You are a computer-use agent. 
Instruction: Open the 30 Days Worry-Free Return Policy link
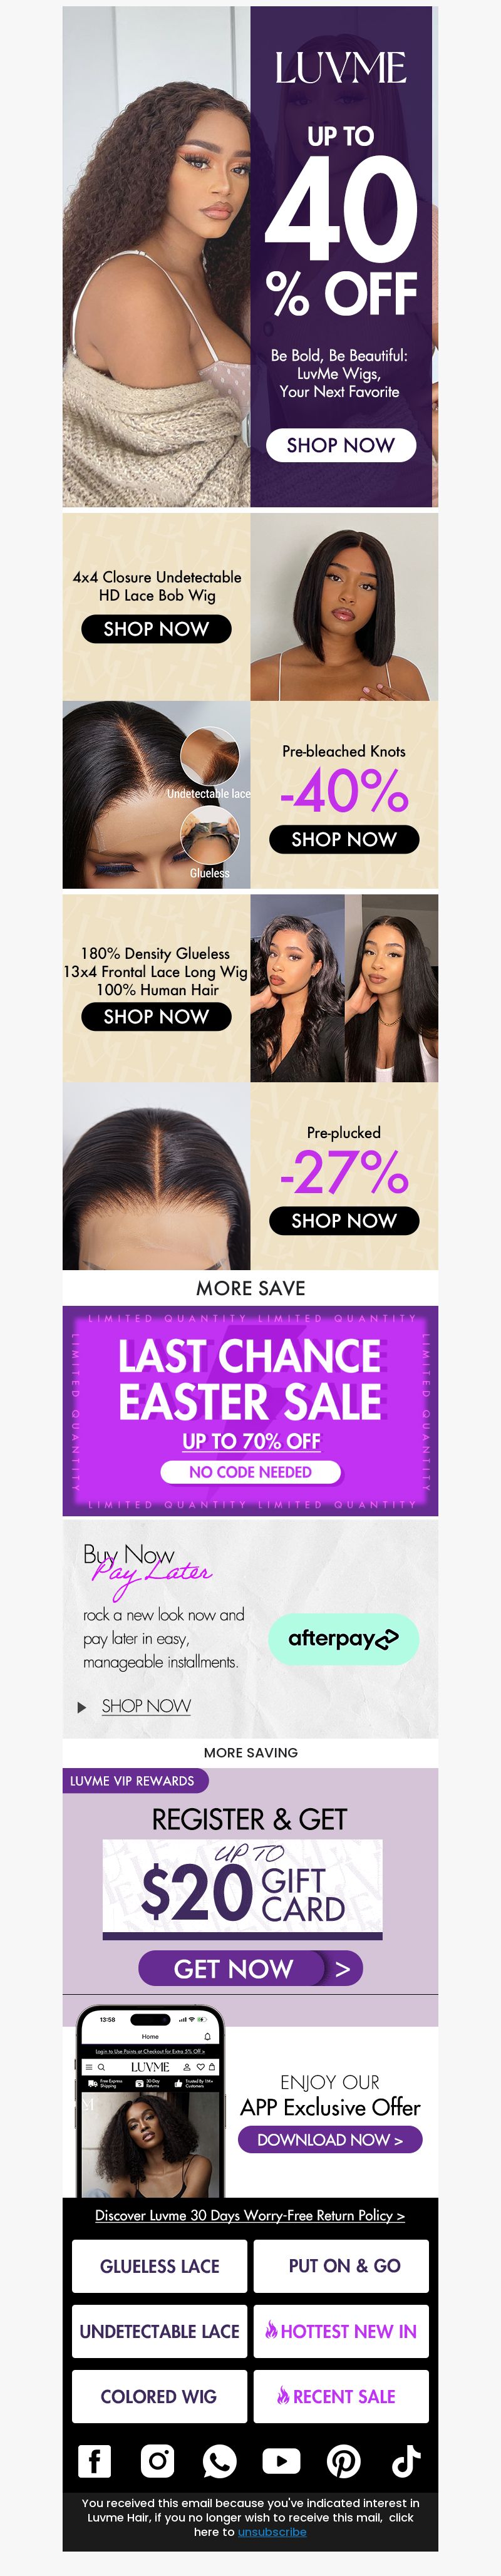pyautogui.click(x=250, y=2215)
